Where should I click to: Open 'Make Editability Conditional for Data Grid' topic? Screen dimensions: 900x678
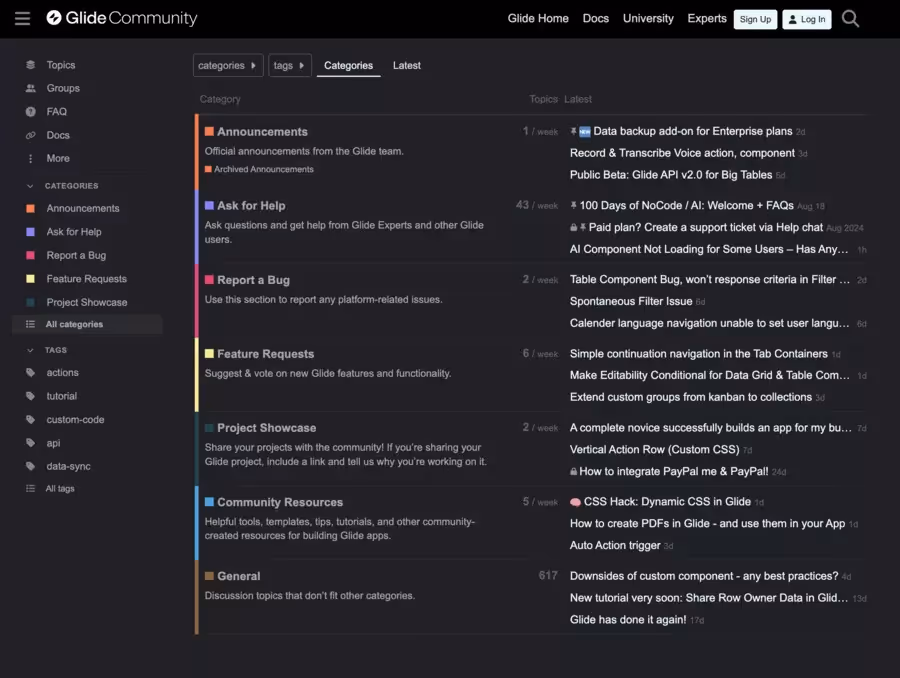coord(709,375)
